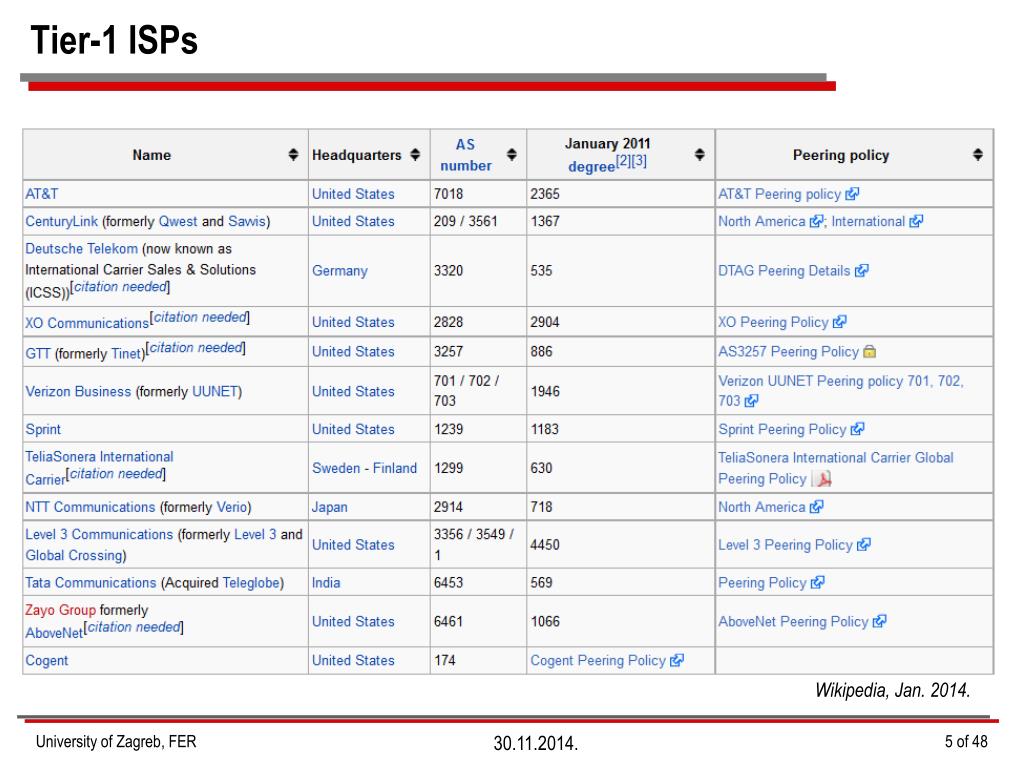
Task: Open the Global Crossing link
Action: (x=74, y=555)
